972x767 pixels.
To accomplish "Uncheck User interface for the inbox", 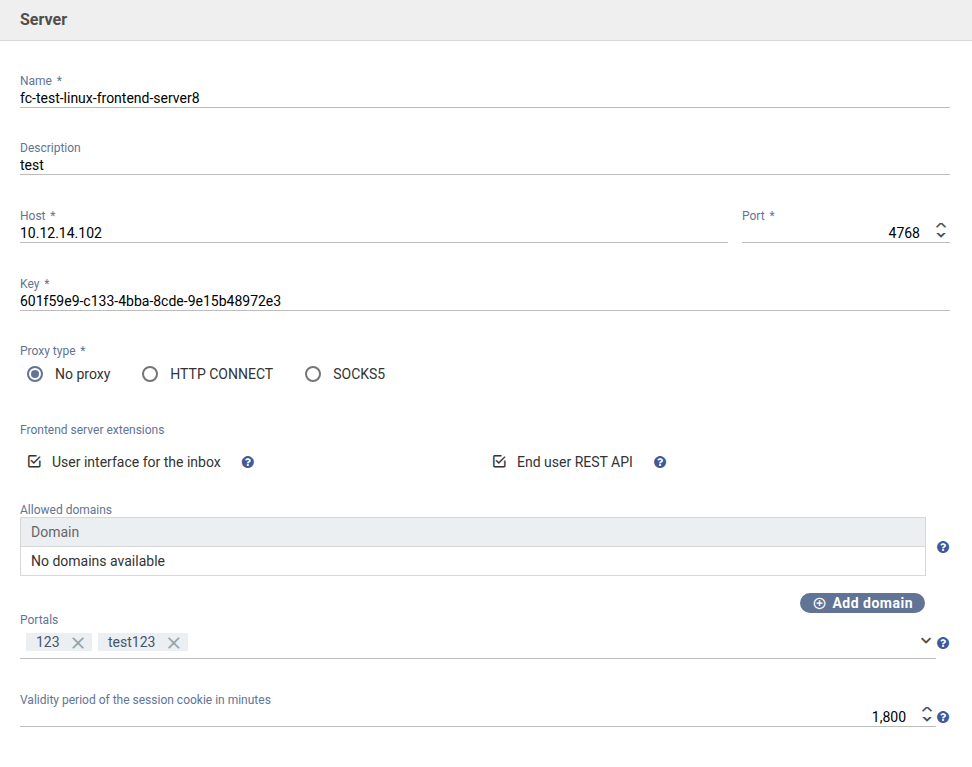I will click(35, 462).
